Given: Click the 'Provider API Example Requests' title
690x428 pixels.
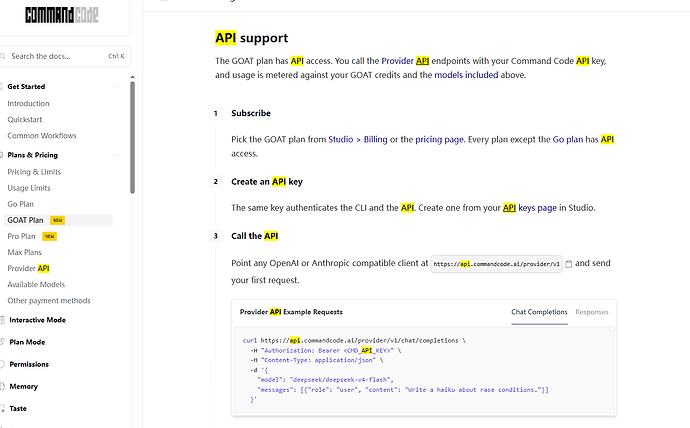Looking at the screenshot, I should pos(291,312).
